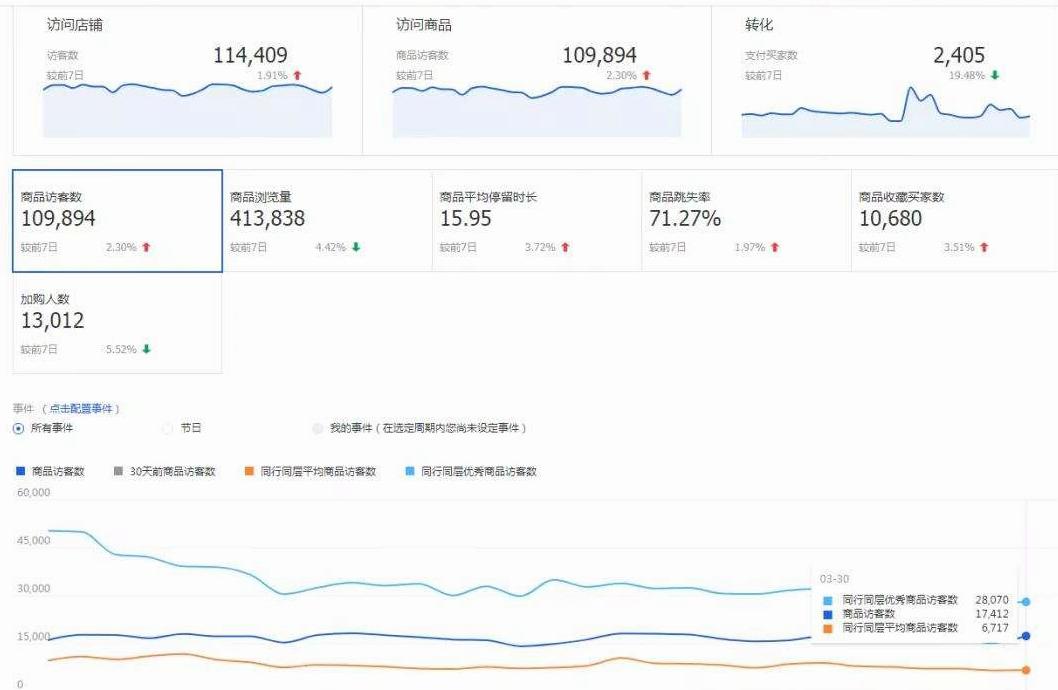This screenshot has width=1058, height=690.
Task: Select the 商品浏览量 metric card
Action: tap(327, 221)
